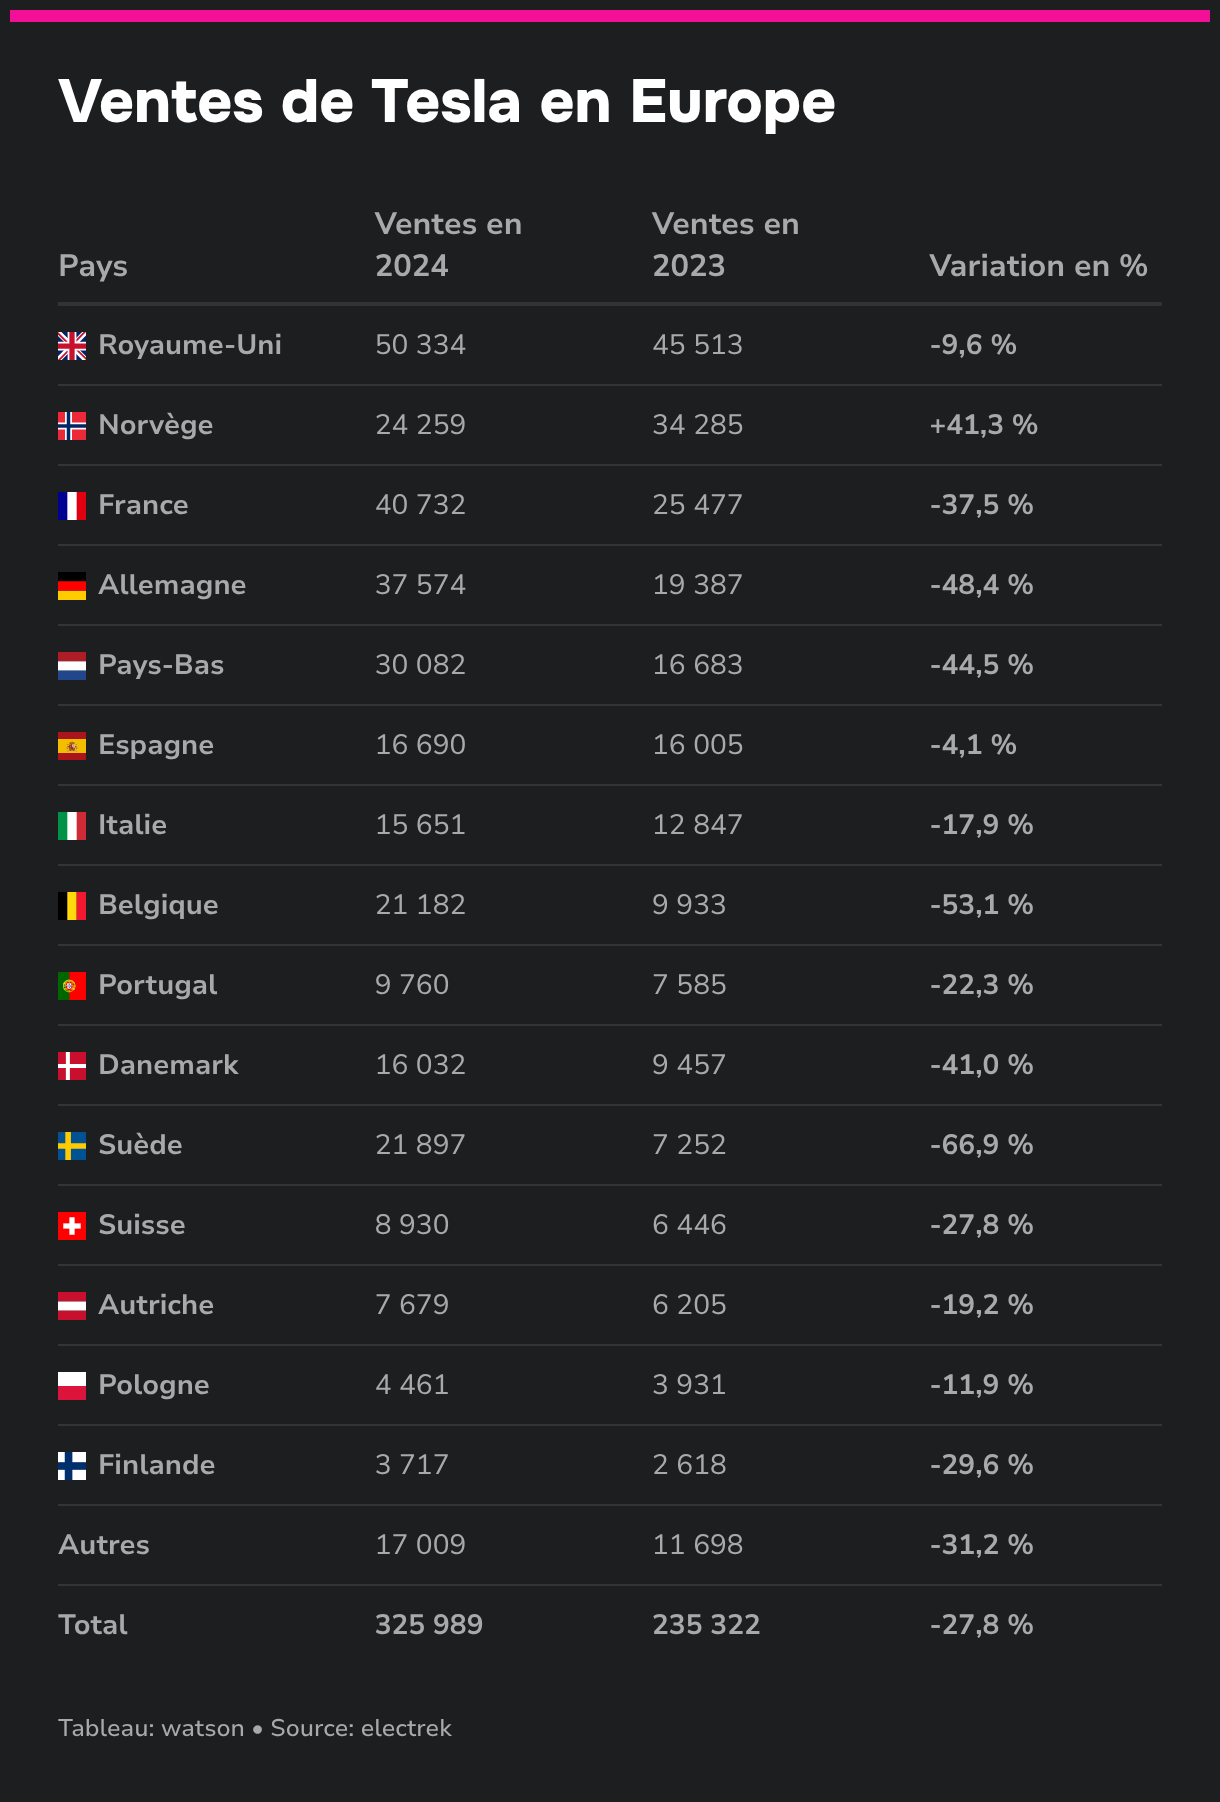Select the 'Ventes en 2024' column header
This screenshot has height=1802, width=1220.
[448, 245]
